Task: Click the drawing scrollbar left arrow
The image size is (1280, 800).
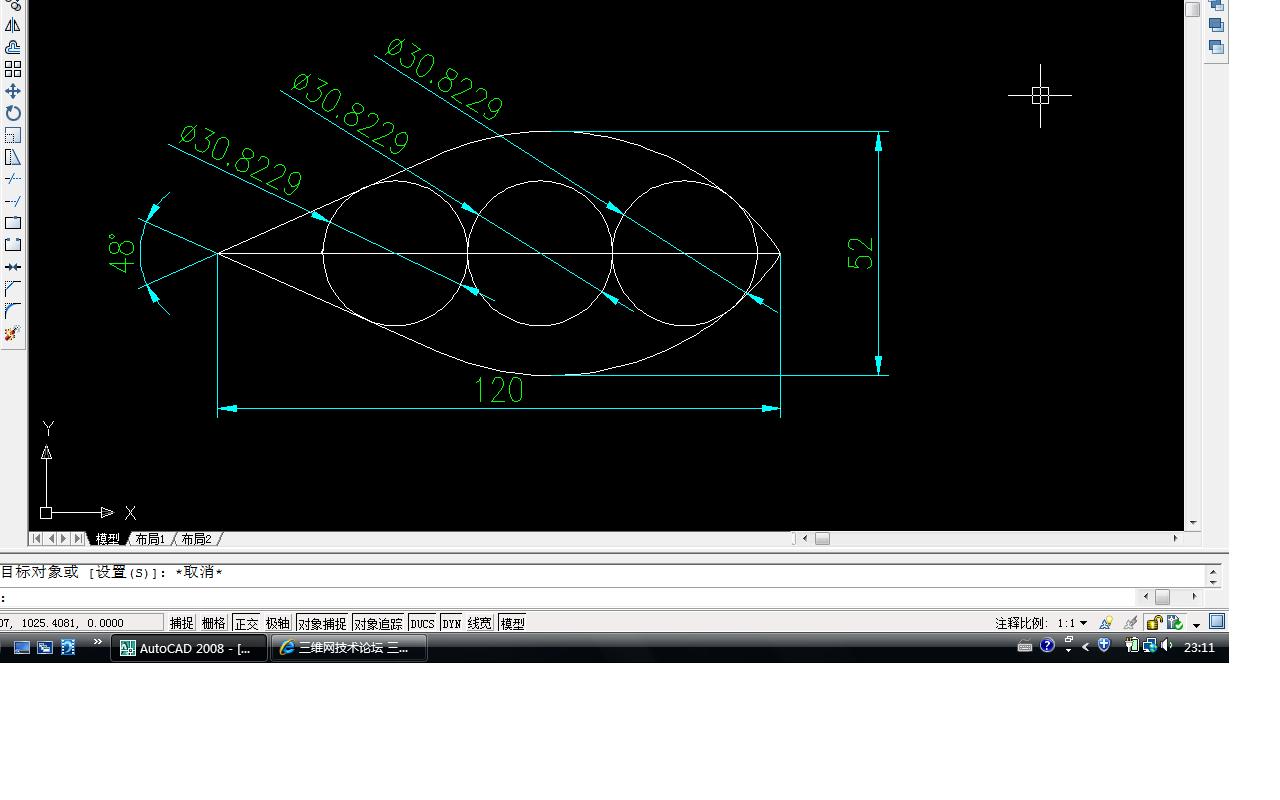Action: click(x=805, y=538)
